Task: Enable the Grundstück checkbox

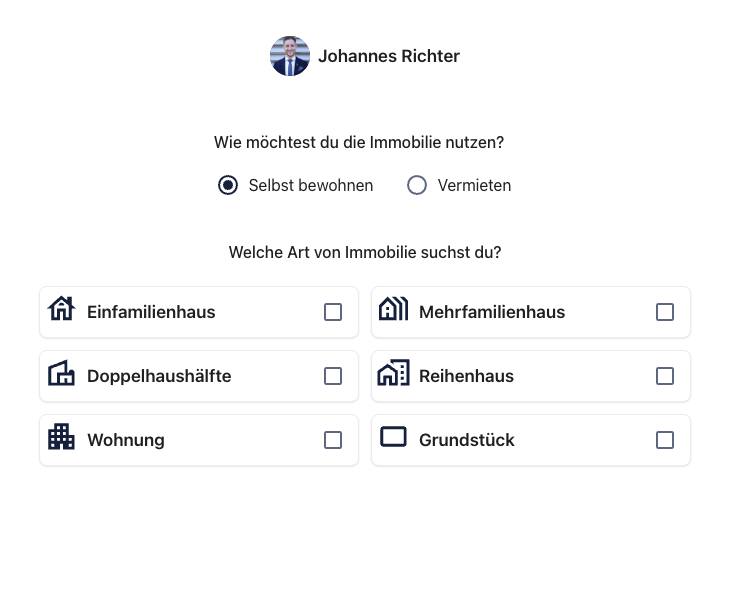Action: tap(665, 440)
